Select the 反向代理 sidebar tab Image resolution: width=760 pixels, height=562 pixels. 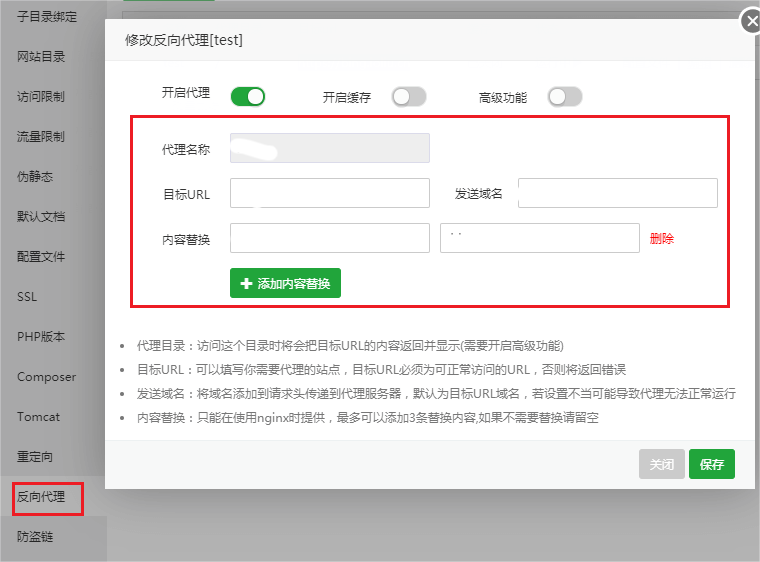(41, 497)
